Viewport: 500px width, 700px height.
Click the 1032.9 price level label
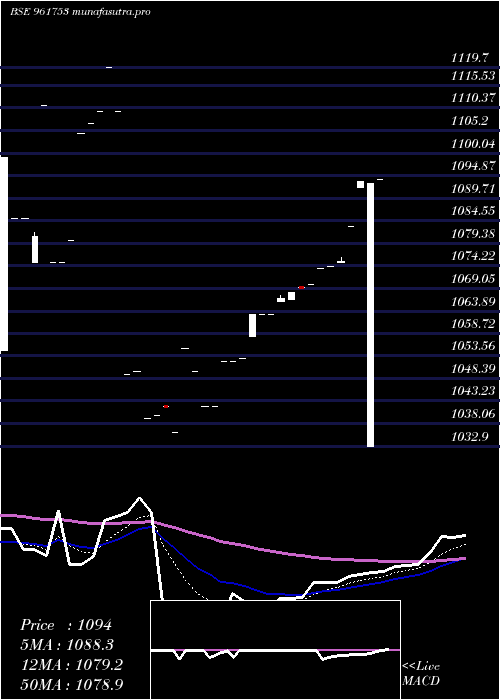[x=469, y=437]
